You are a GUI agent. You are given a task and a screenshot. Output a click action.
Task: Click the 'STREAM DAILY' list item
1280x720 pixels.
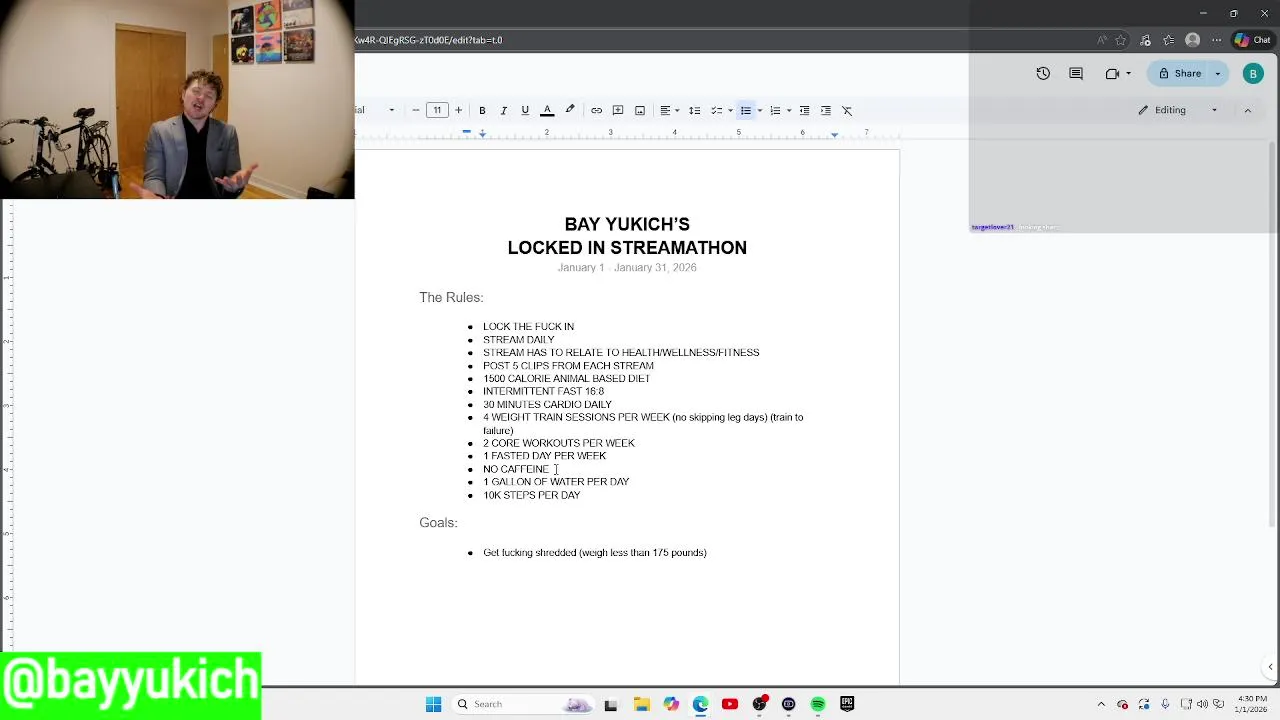518,340
